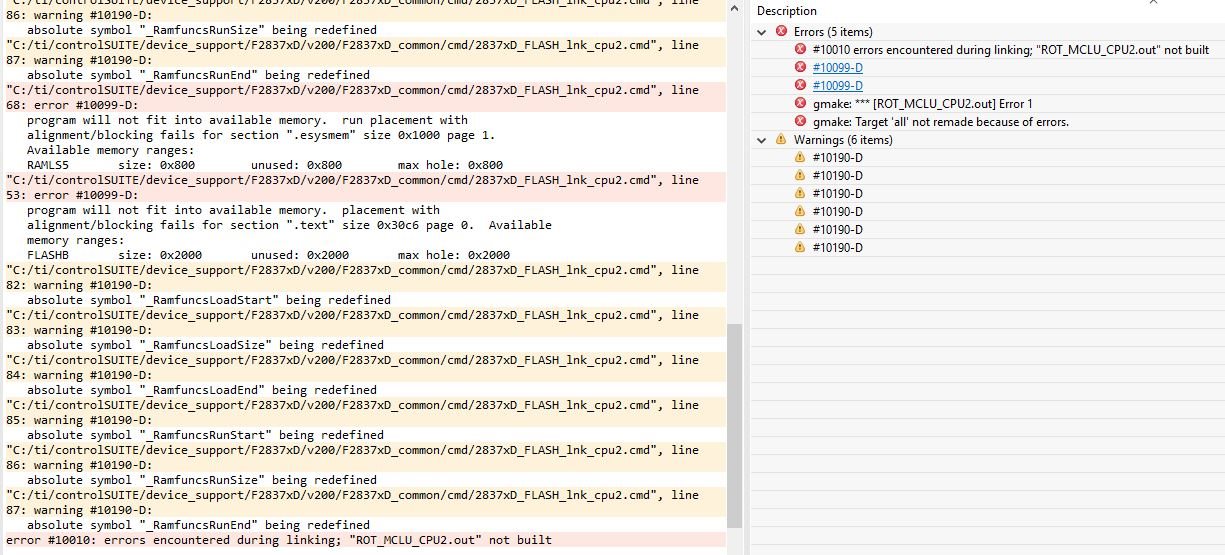Select gmake Target 'all' not remade entry
The width and height of the screenshot is (1225, 555).
pyautogui.click(x=941, y=122)
